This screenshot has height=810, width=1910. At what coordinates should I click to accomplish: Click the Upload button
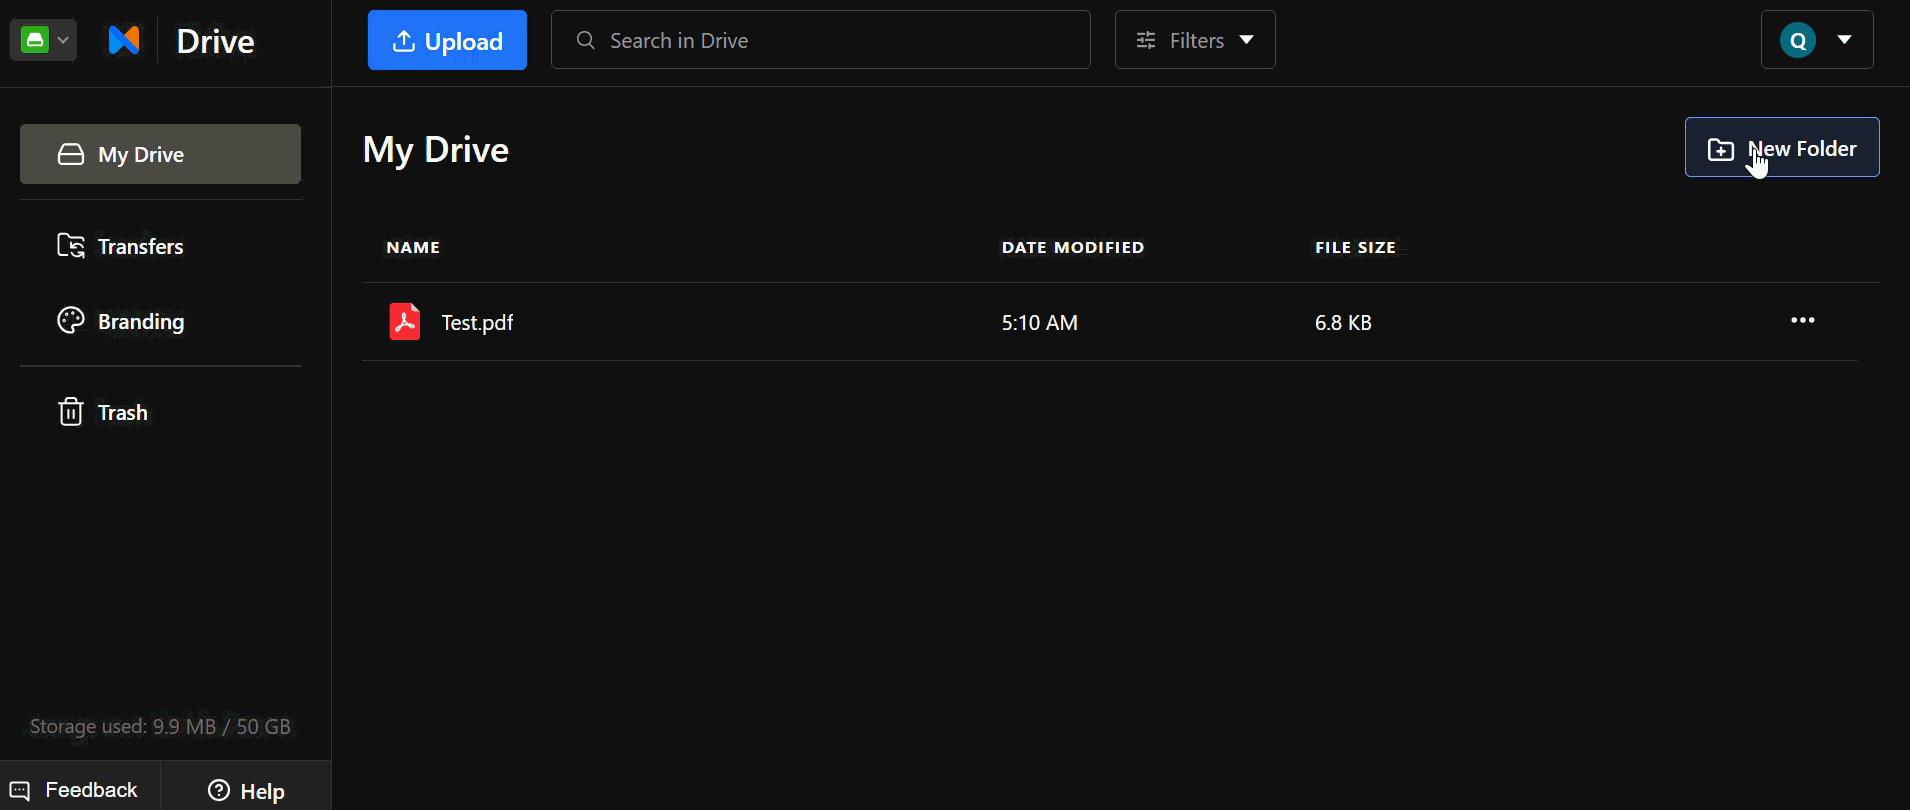coord(447,40)
